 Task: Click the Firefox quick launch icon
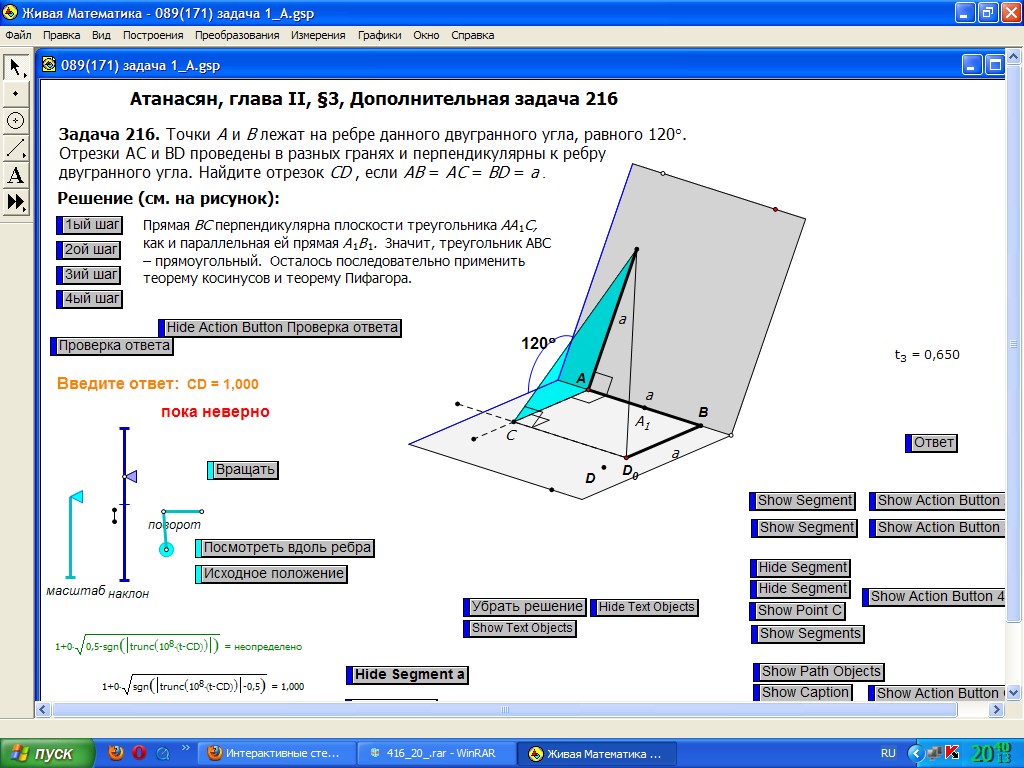tap(116, 753)
